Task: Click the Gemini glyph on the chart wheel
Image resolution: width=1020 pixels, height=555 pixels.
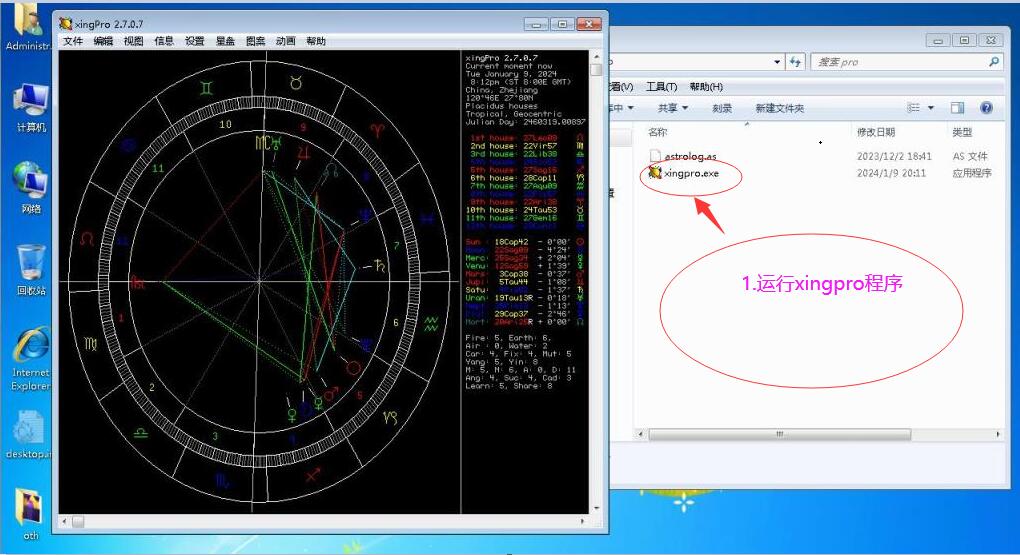Action: point(206,88)
